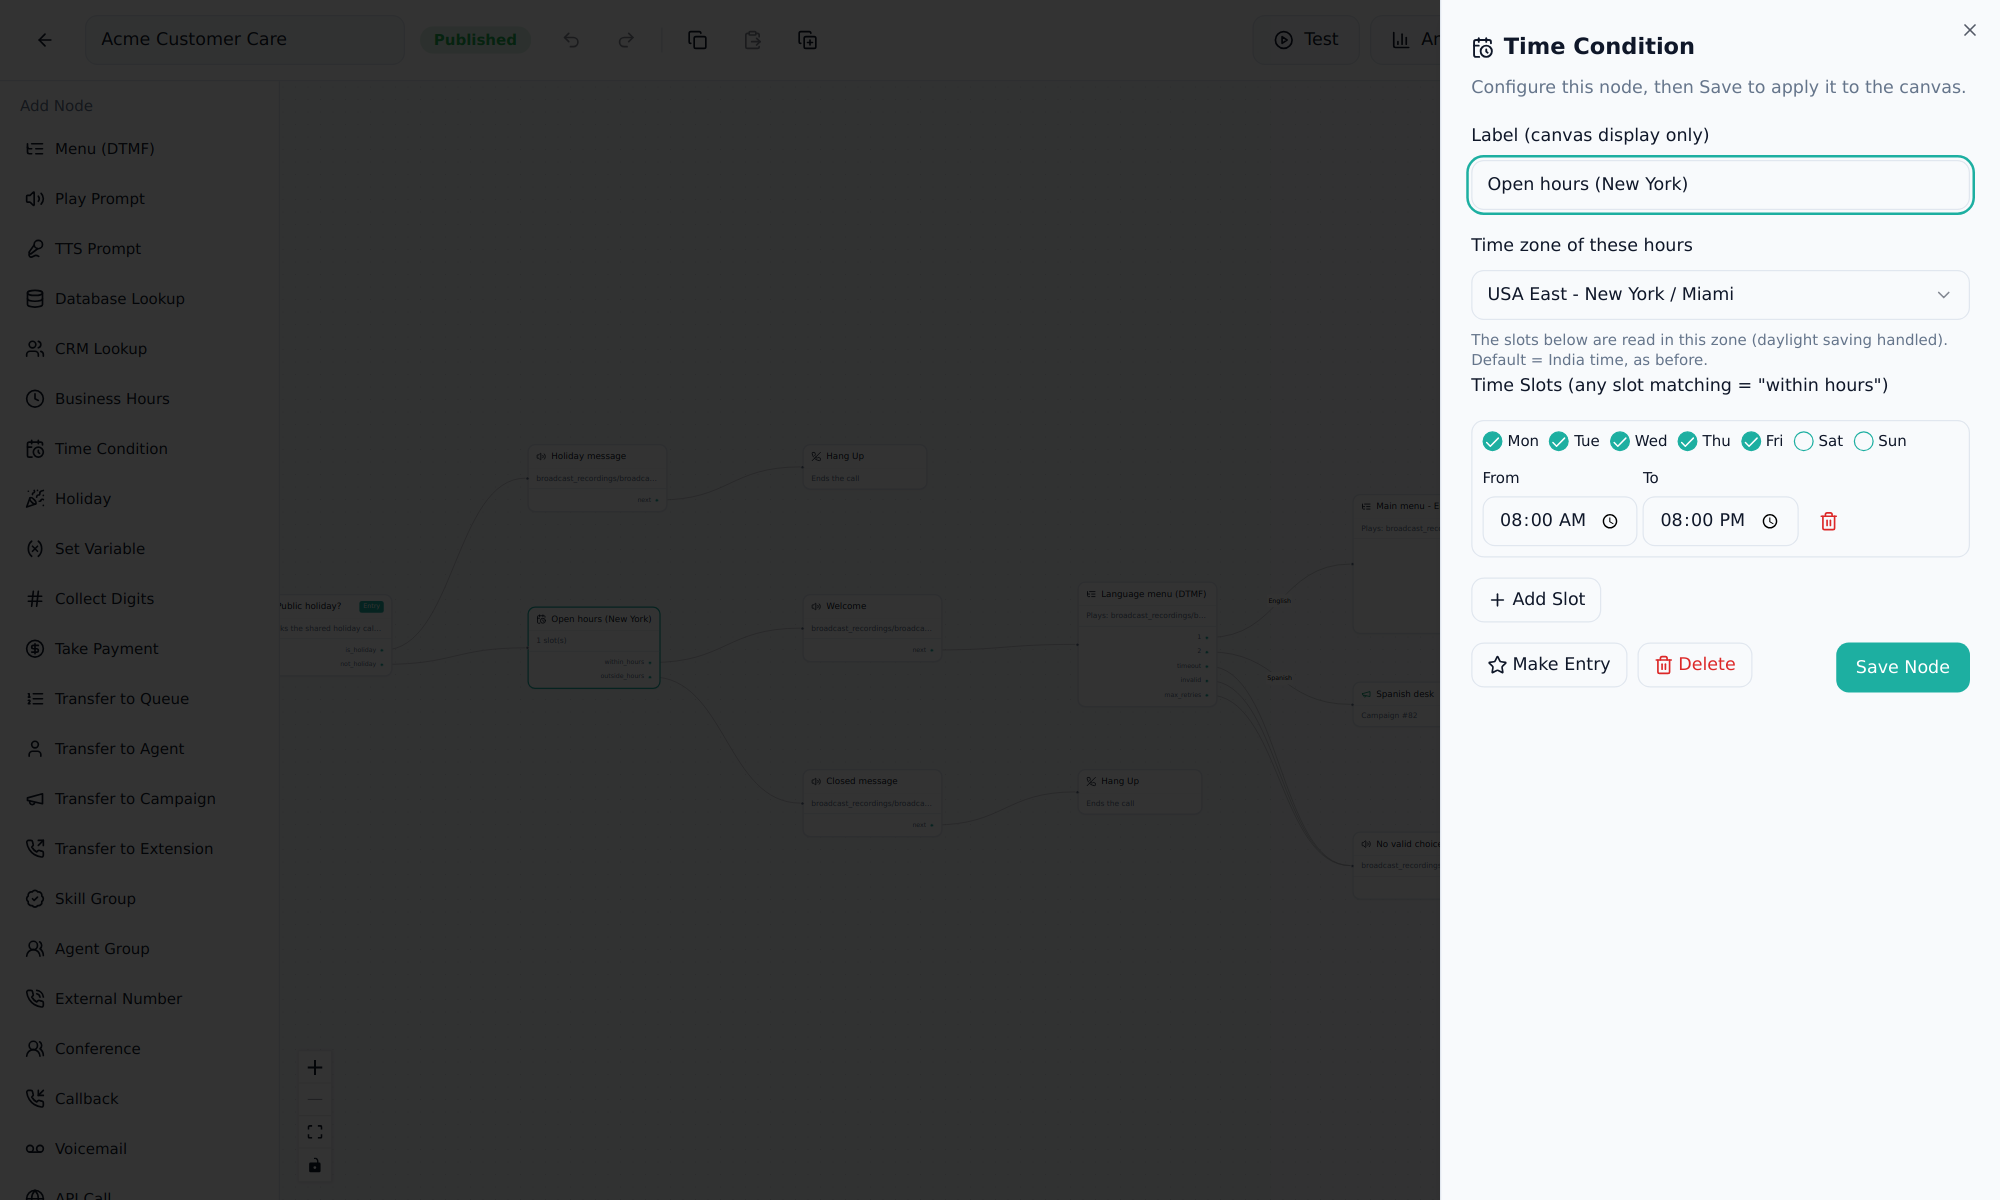Zoom in on canvas with plus icon

pyautogui.click(x=315, y=1067)
